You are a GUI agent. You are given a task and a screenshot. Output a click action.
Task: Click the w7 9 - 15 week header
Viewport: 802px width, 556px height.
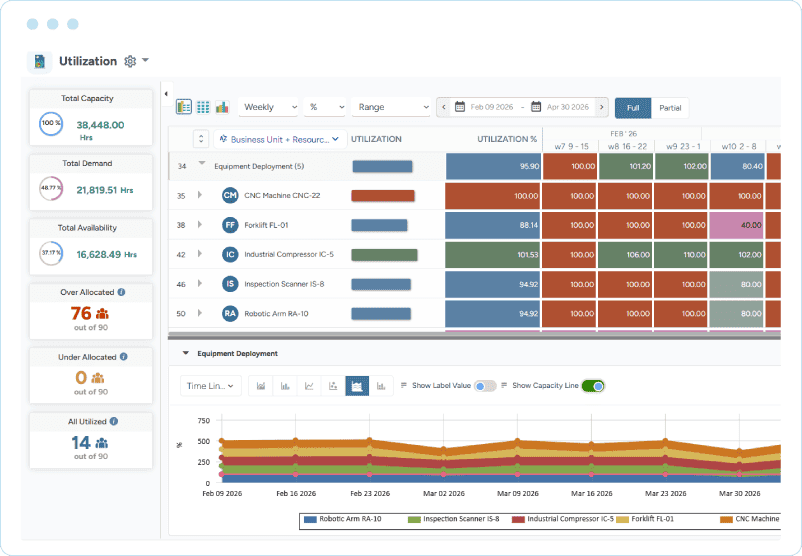click(571, 146)
